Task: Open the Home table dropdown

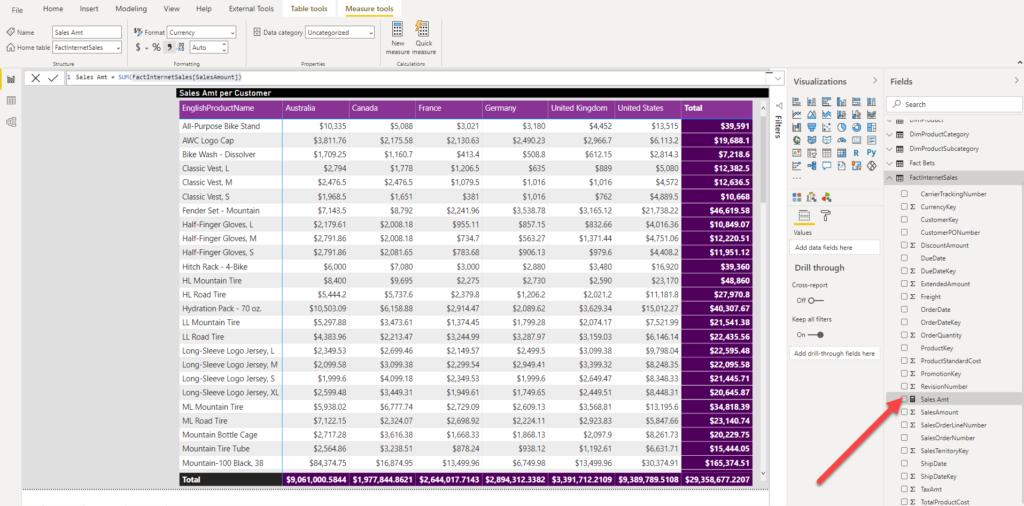Action: tap(87, 47)
